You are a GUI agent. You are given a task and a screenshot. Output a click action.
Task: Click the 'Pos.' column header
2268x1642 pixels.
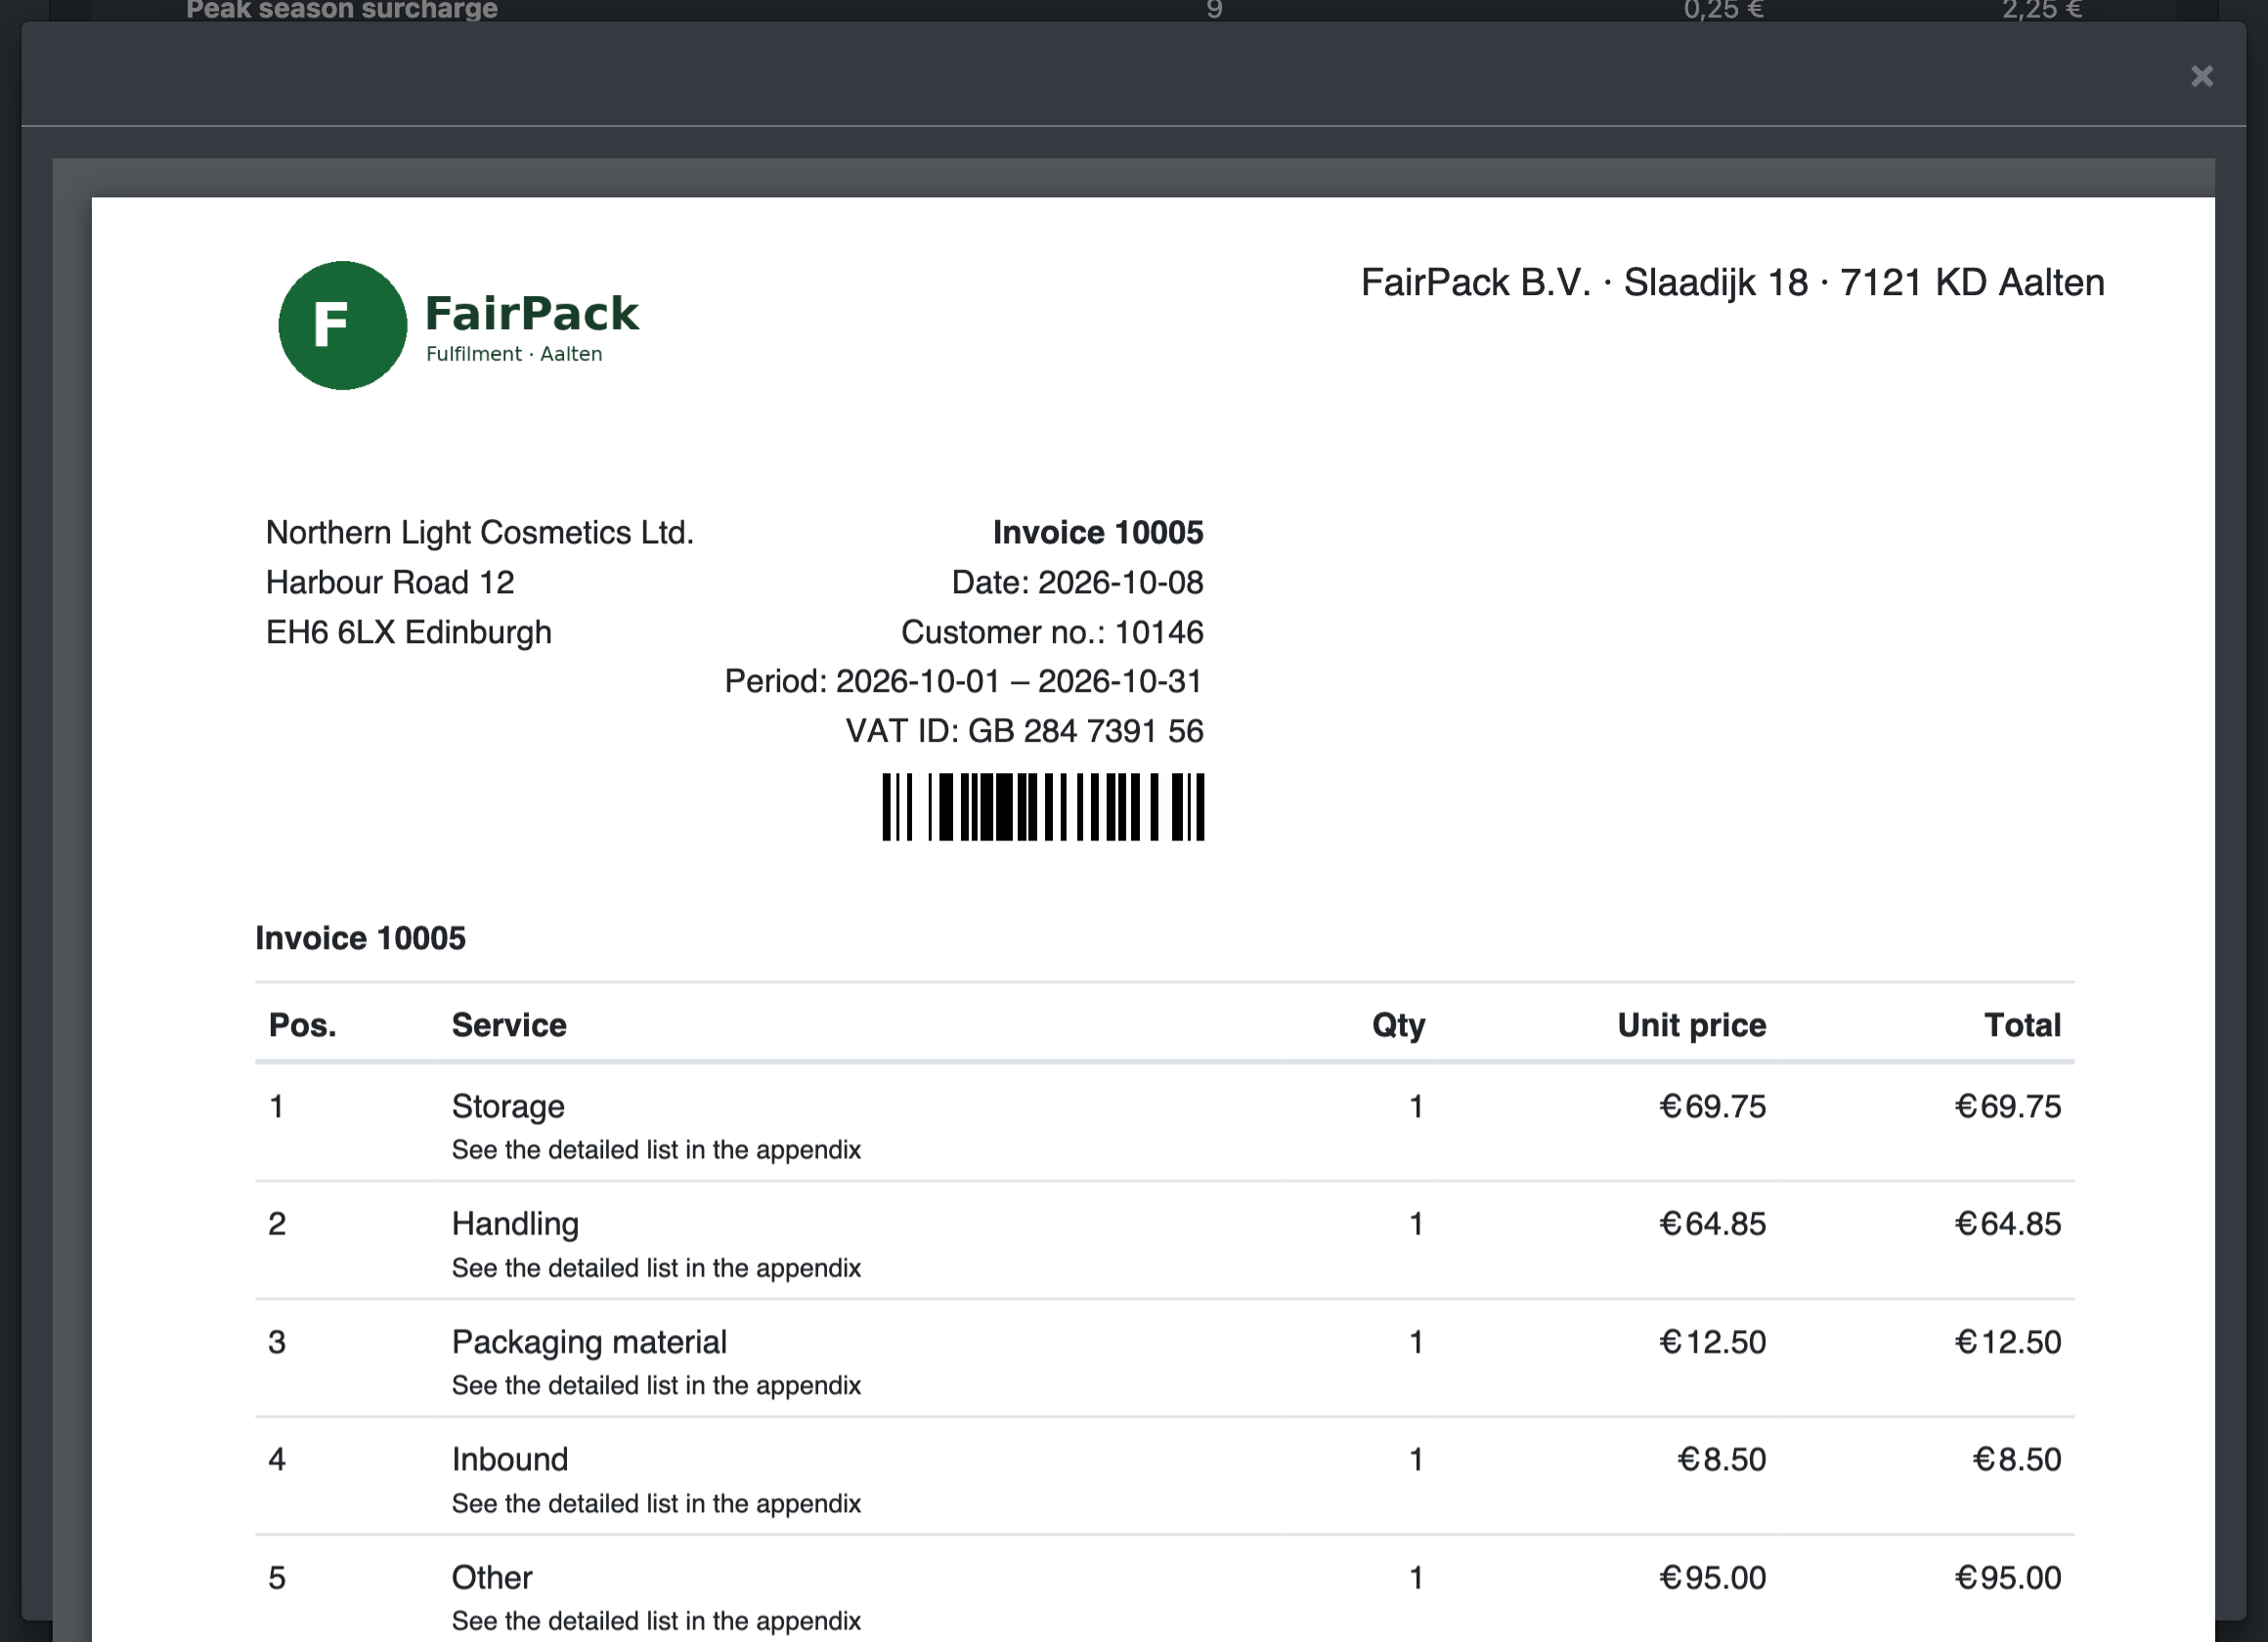302,1025
